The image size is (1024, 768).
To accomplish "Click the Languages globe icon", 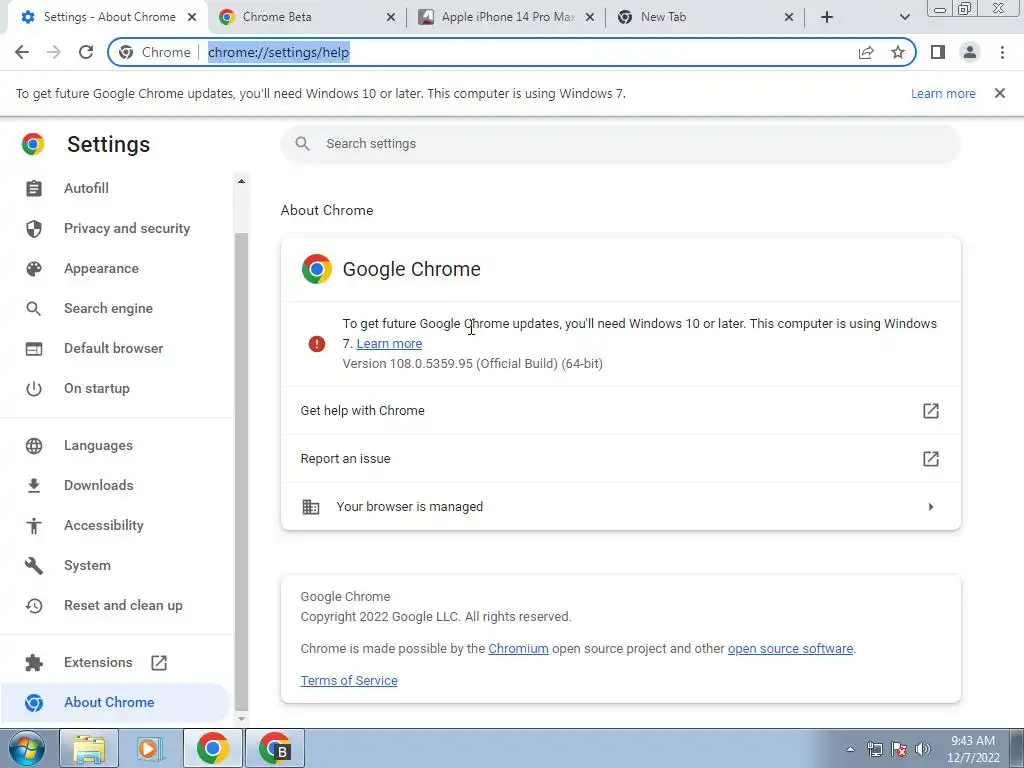I will [34, 445].
